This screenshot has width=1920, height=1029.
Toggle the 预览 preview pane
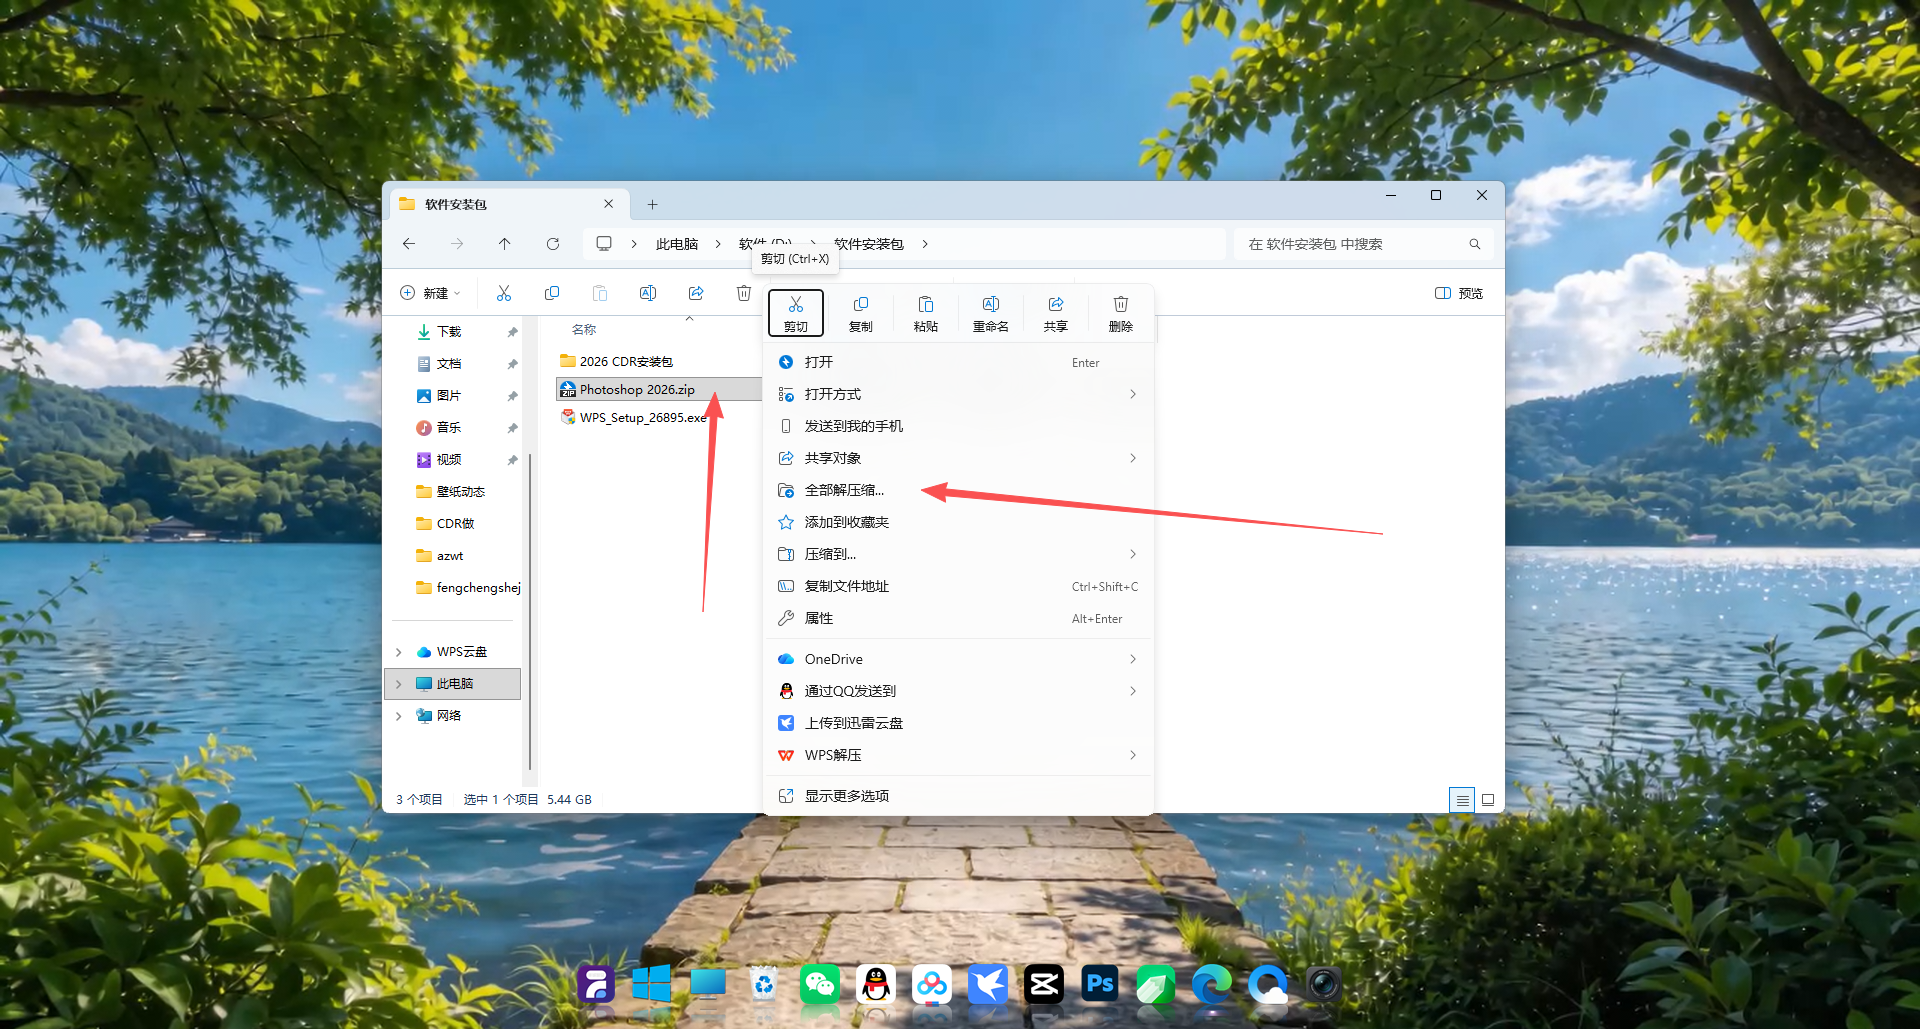click(x=1459, y=293)
